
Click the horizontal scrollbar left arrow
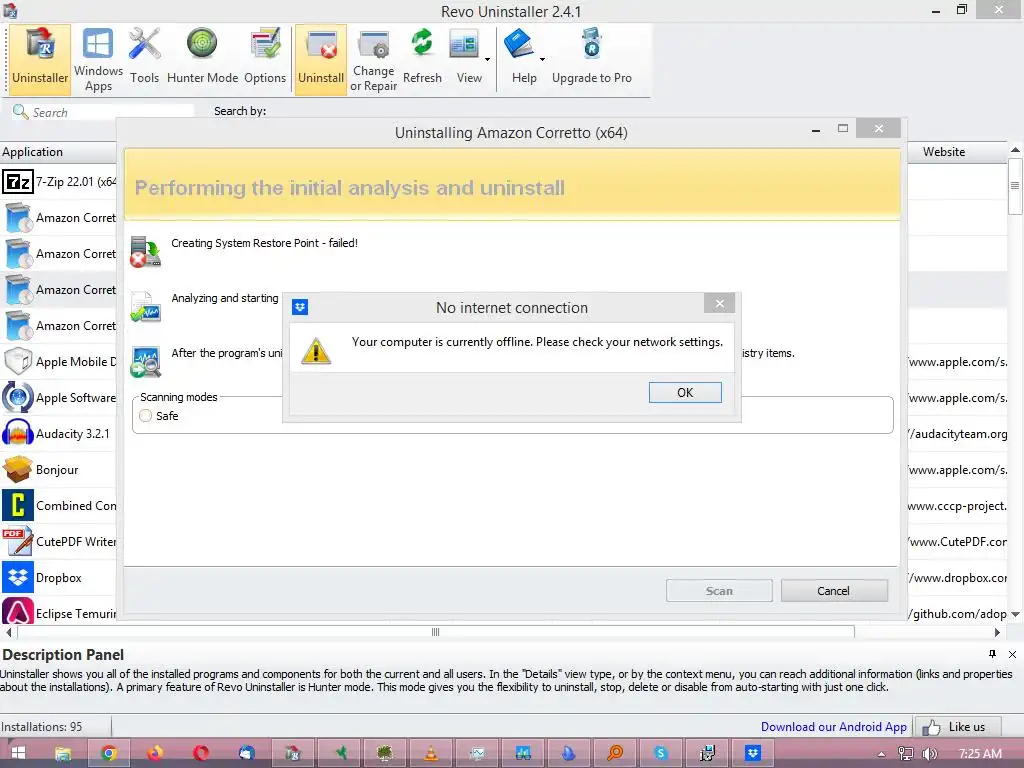click(8, 632)
